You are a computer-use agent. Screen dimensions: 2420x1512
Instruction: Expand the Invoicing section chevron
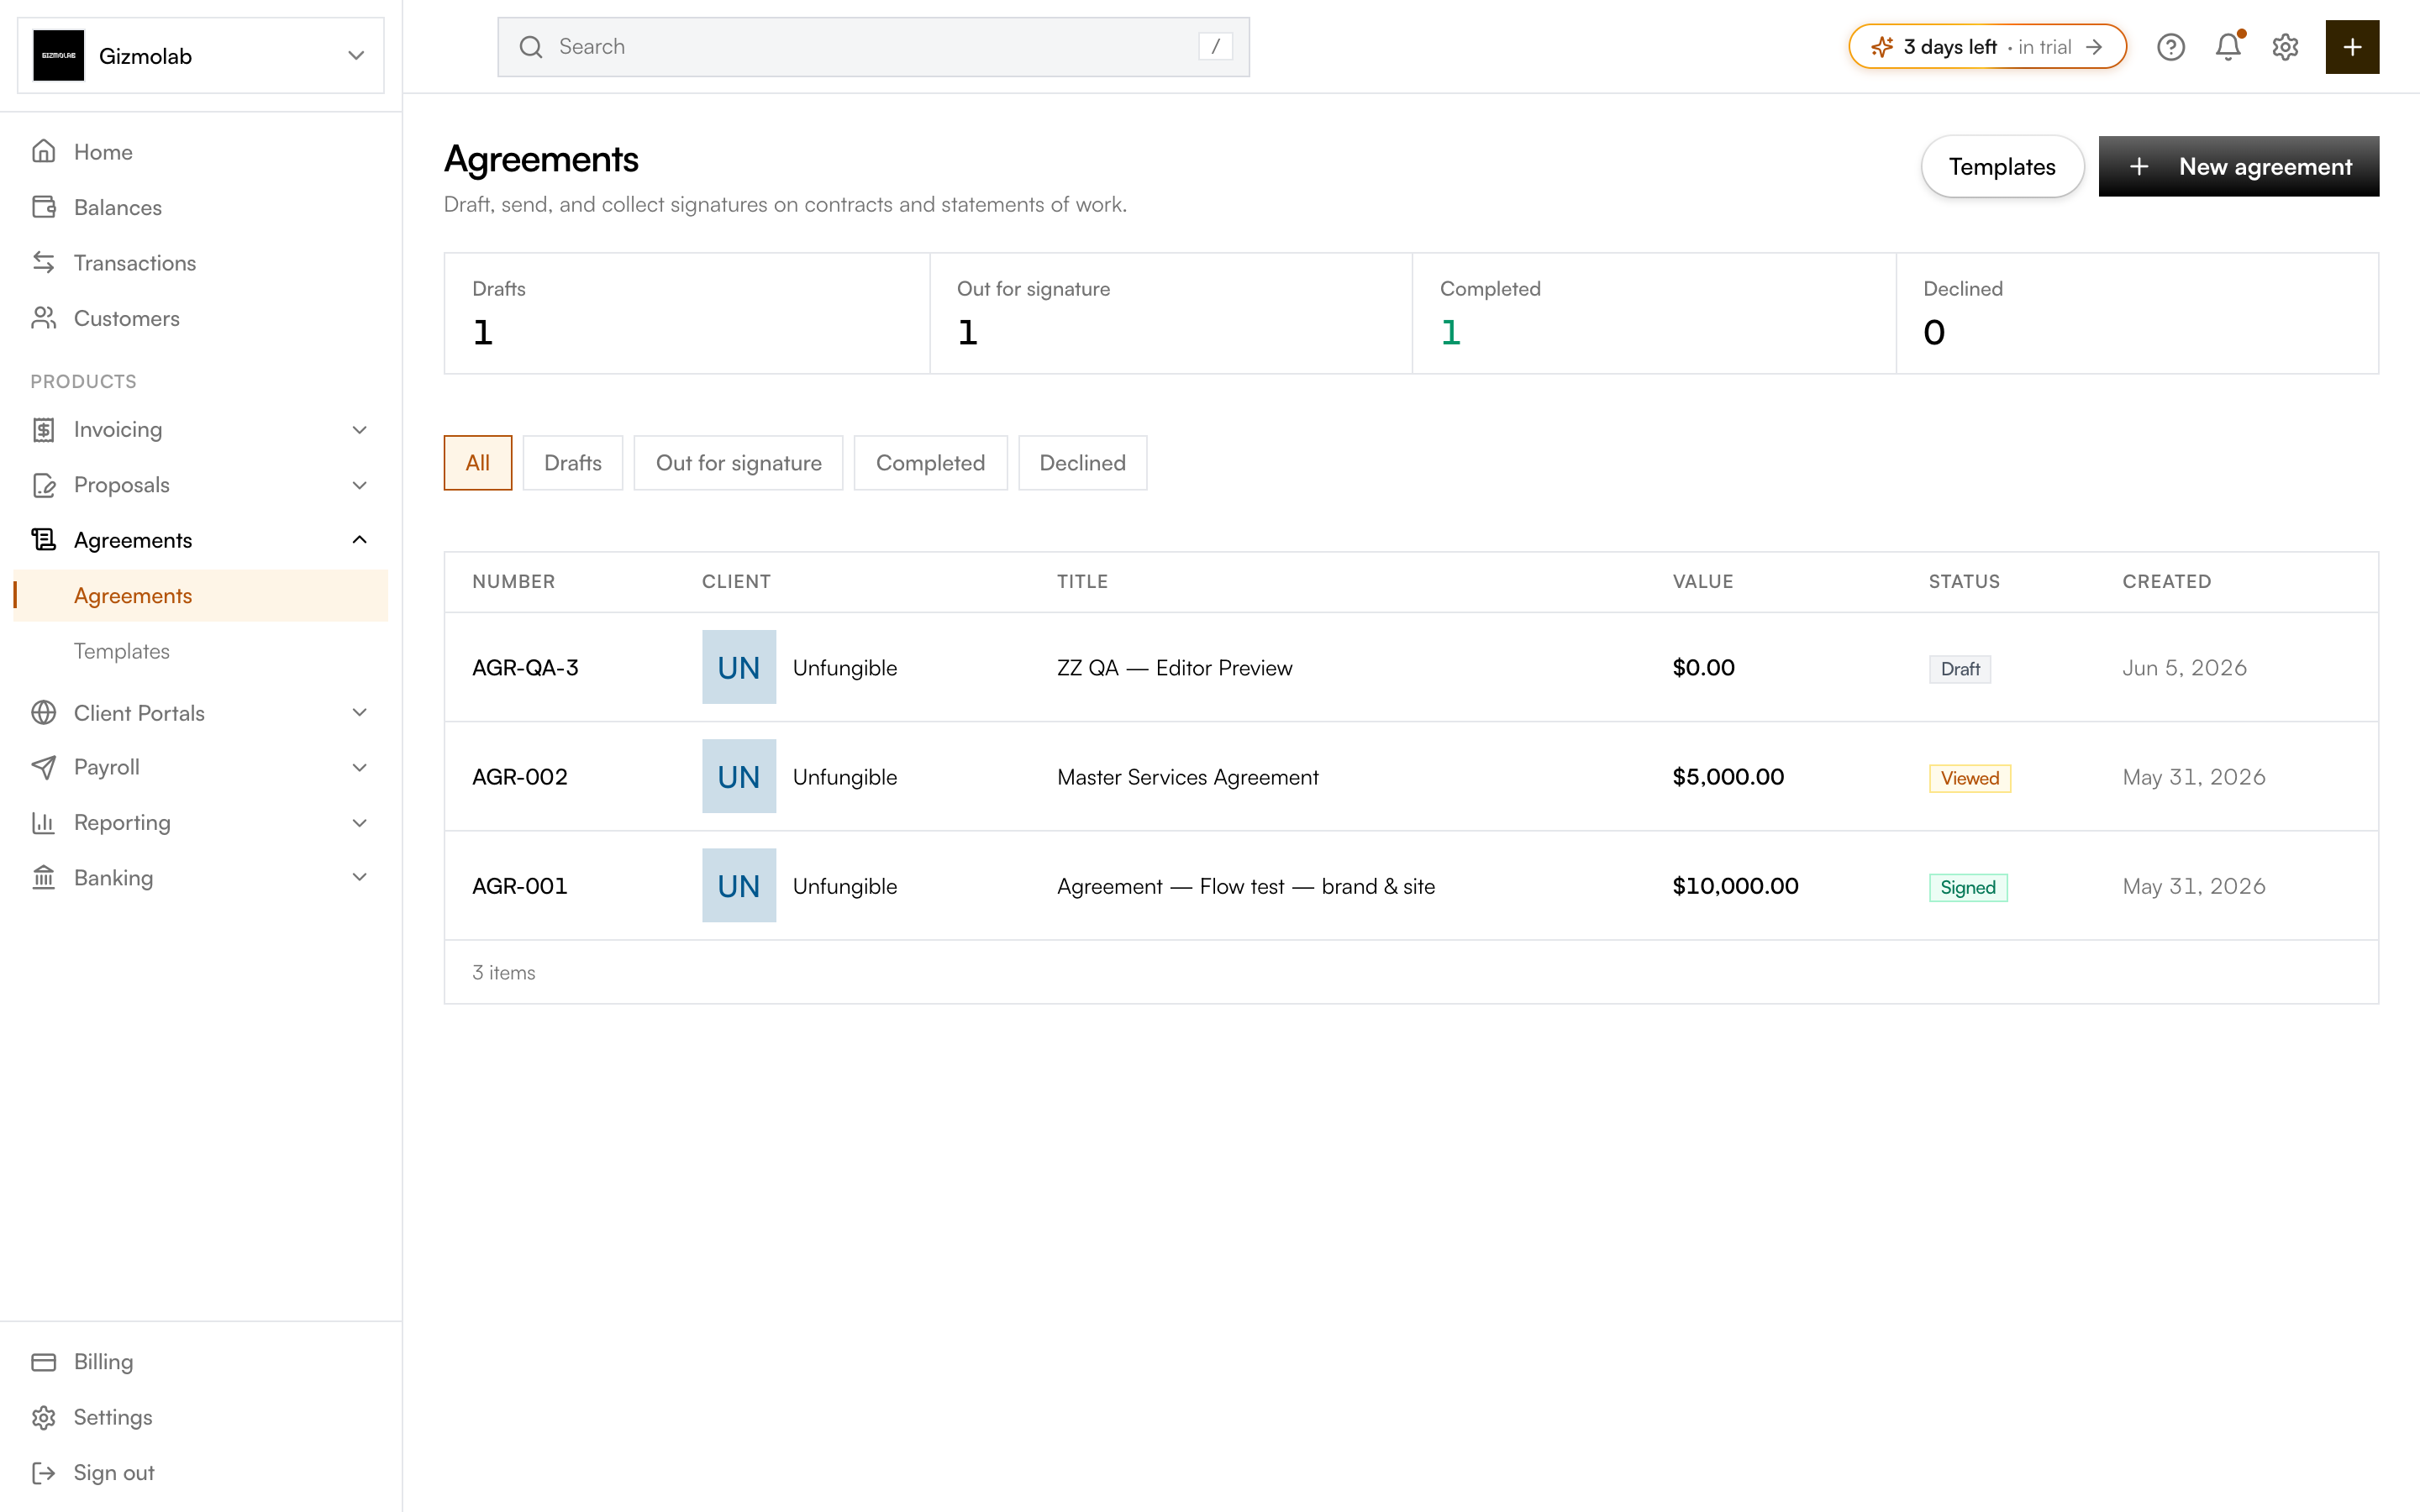click(360, 430)
